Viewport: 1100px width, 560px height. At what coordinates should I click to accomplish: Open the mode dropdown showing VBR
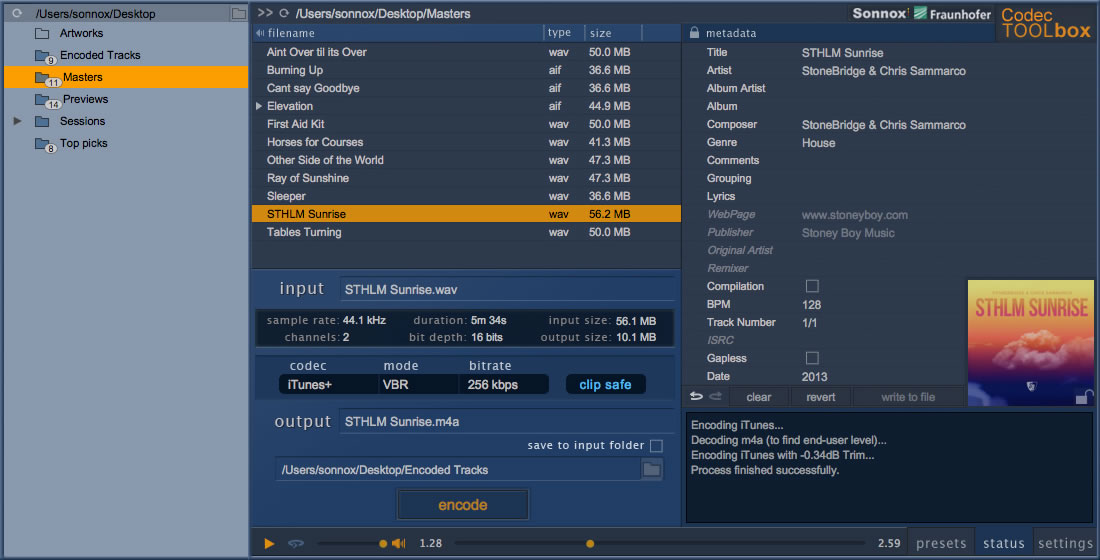pos(419,385)
